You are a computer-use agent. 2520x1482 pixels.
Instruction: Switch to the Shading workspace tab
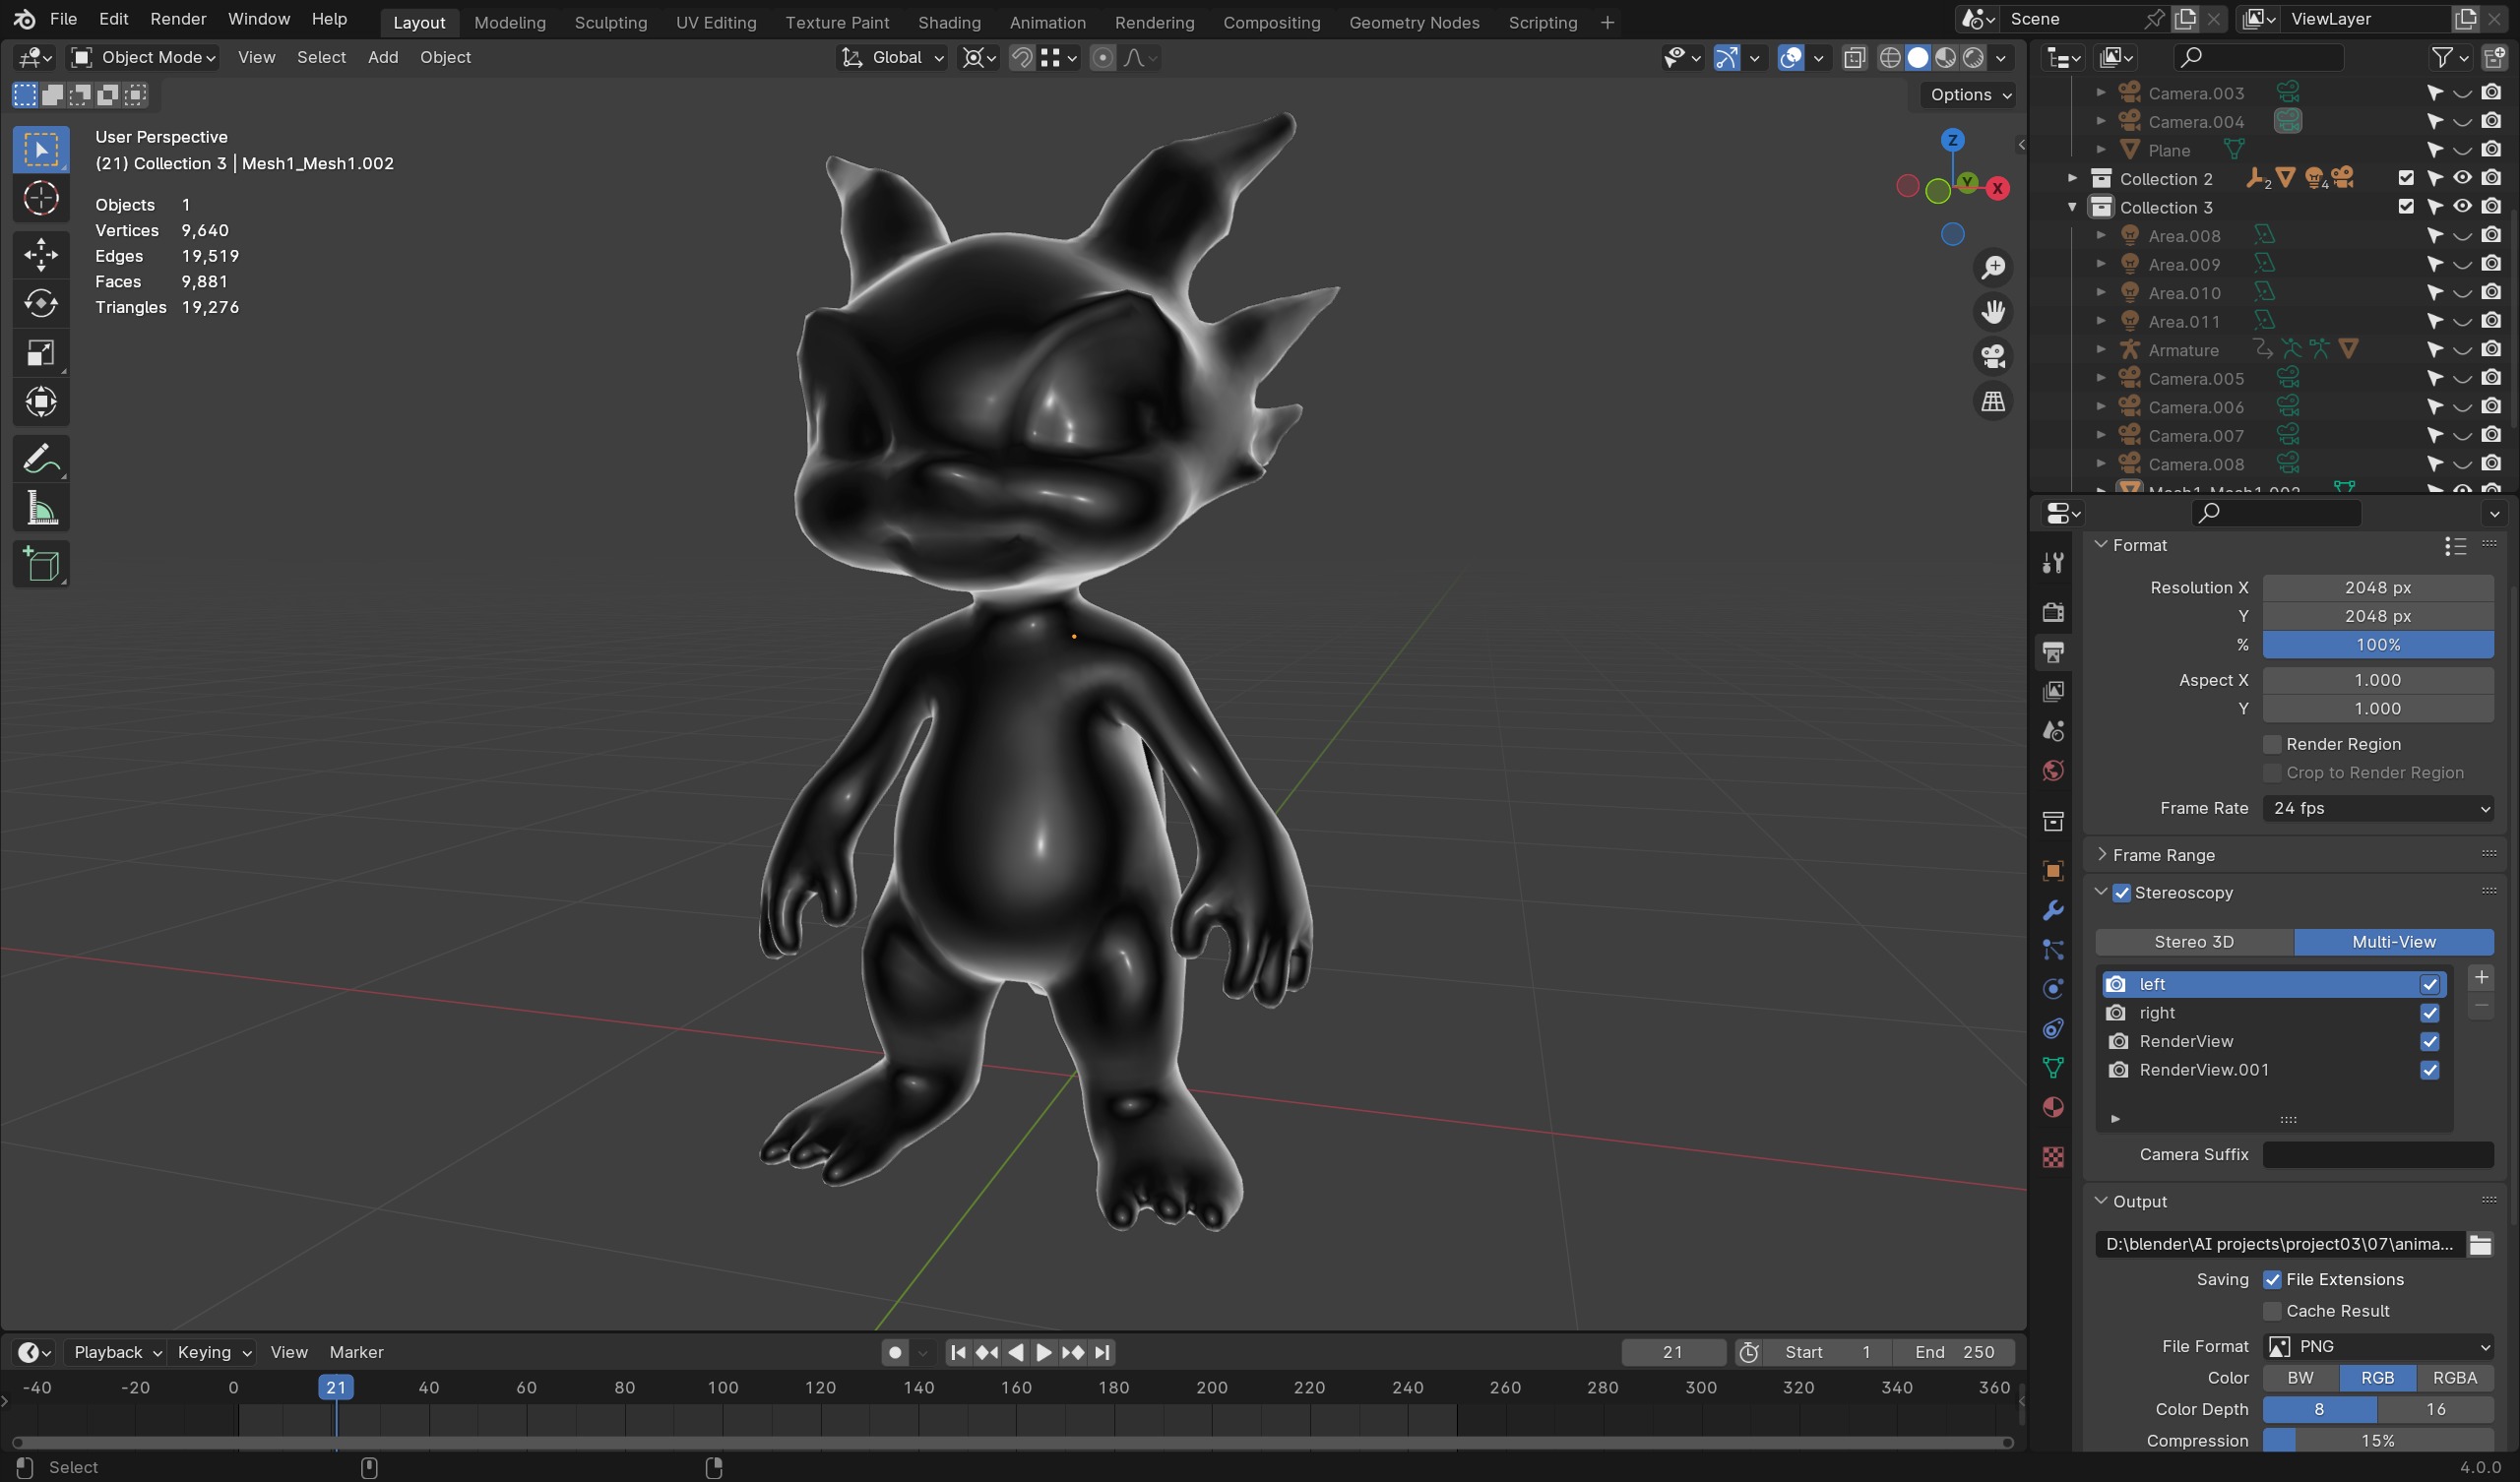pyautogui.click(x=949, y=22)
